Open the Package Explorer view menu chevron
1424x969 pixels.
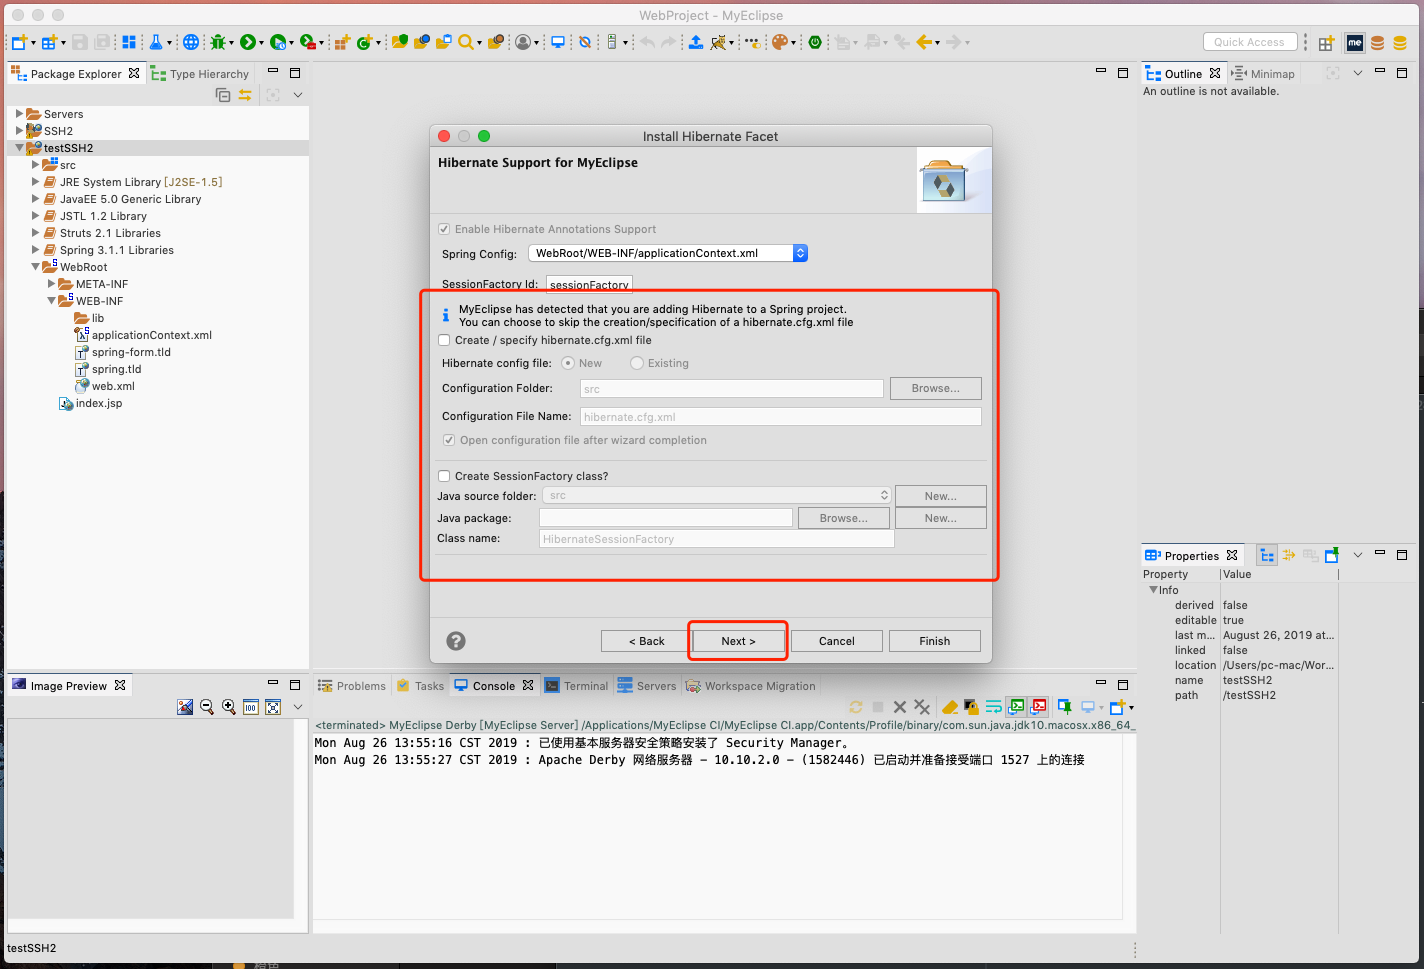click(298, 95)
